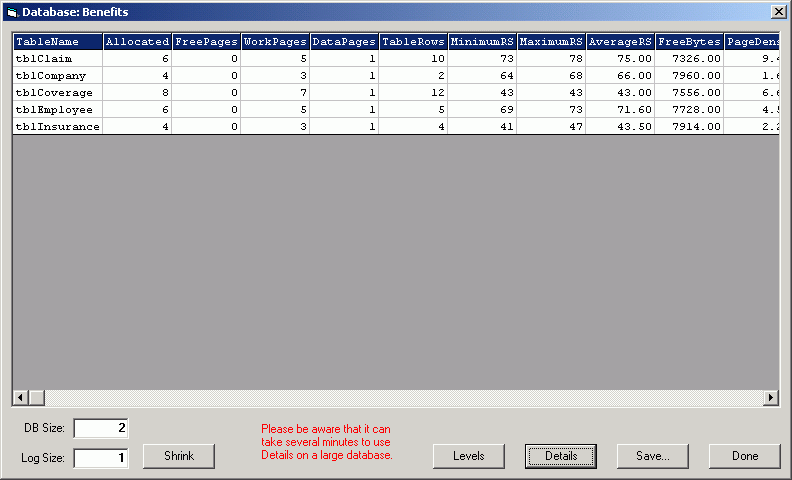Image resolution: width=792 pixels, height=480 pixels.
Task: Select the tblClaim row
Action: point(58,59)
